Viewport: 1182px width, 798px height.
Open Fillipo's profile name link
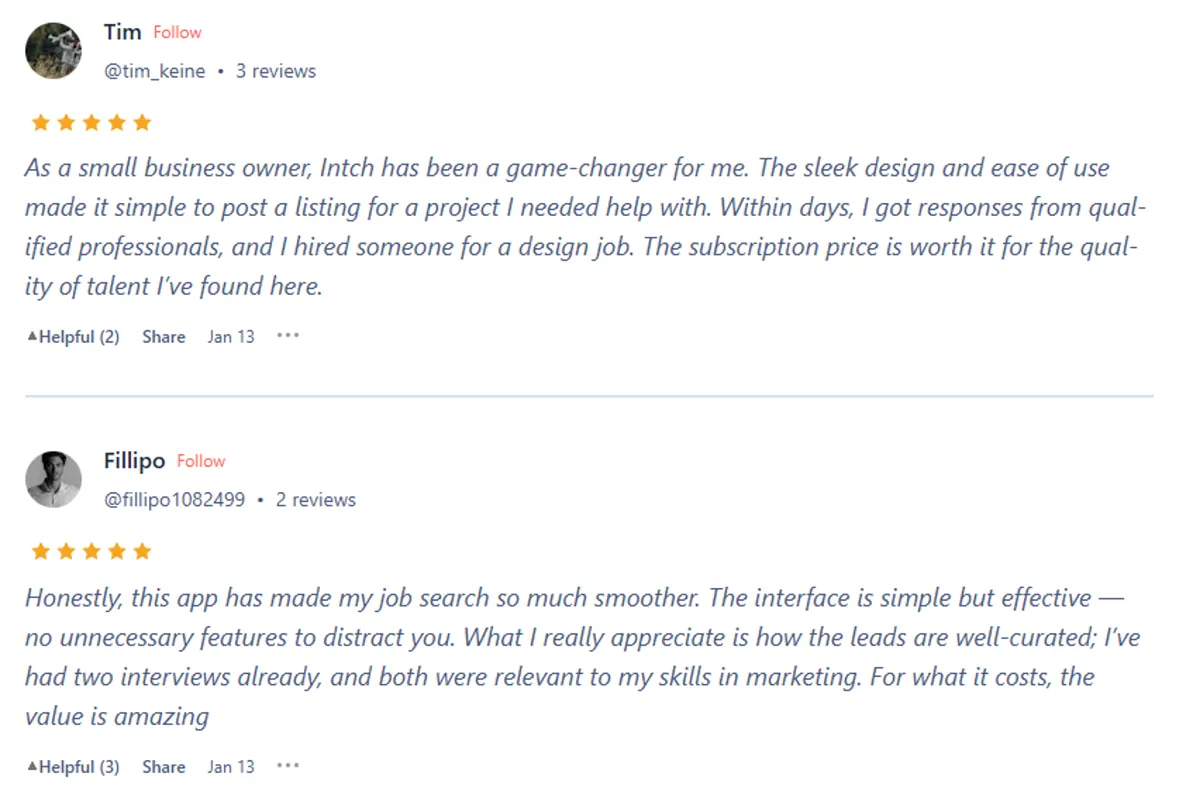(x=134, y=461)
